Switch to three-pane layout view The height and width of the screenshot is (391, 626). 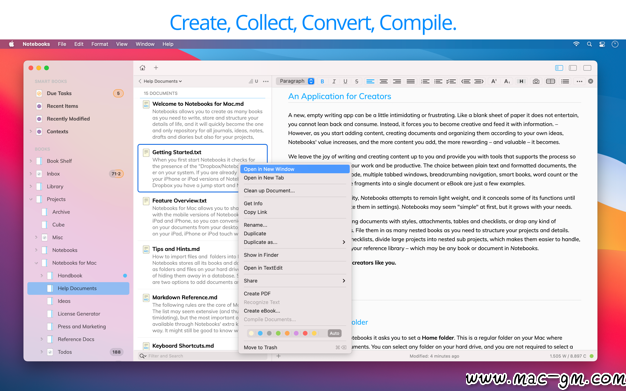pos(559,68)
